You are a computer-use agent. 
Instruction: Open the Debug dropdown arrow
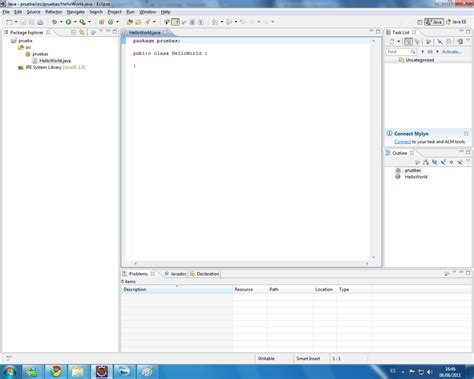click(x=61, y=22)
